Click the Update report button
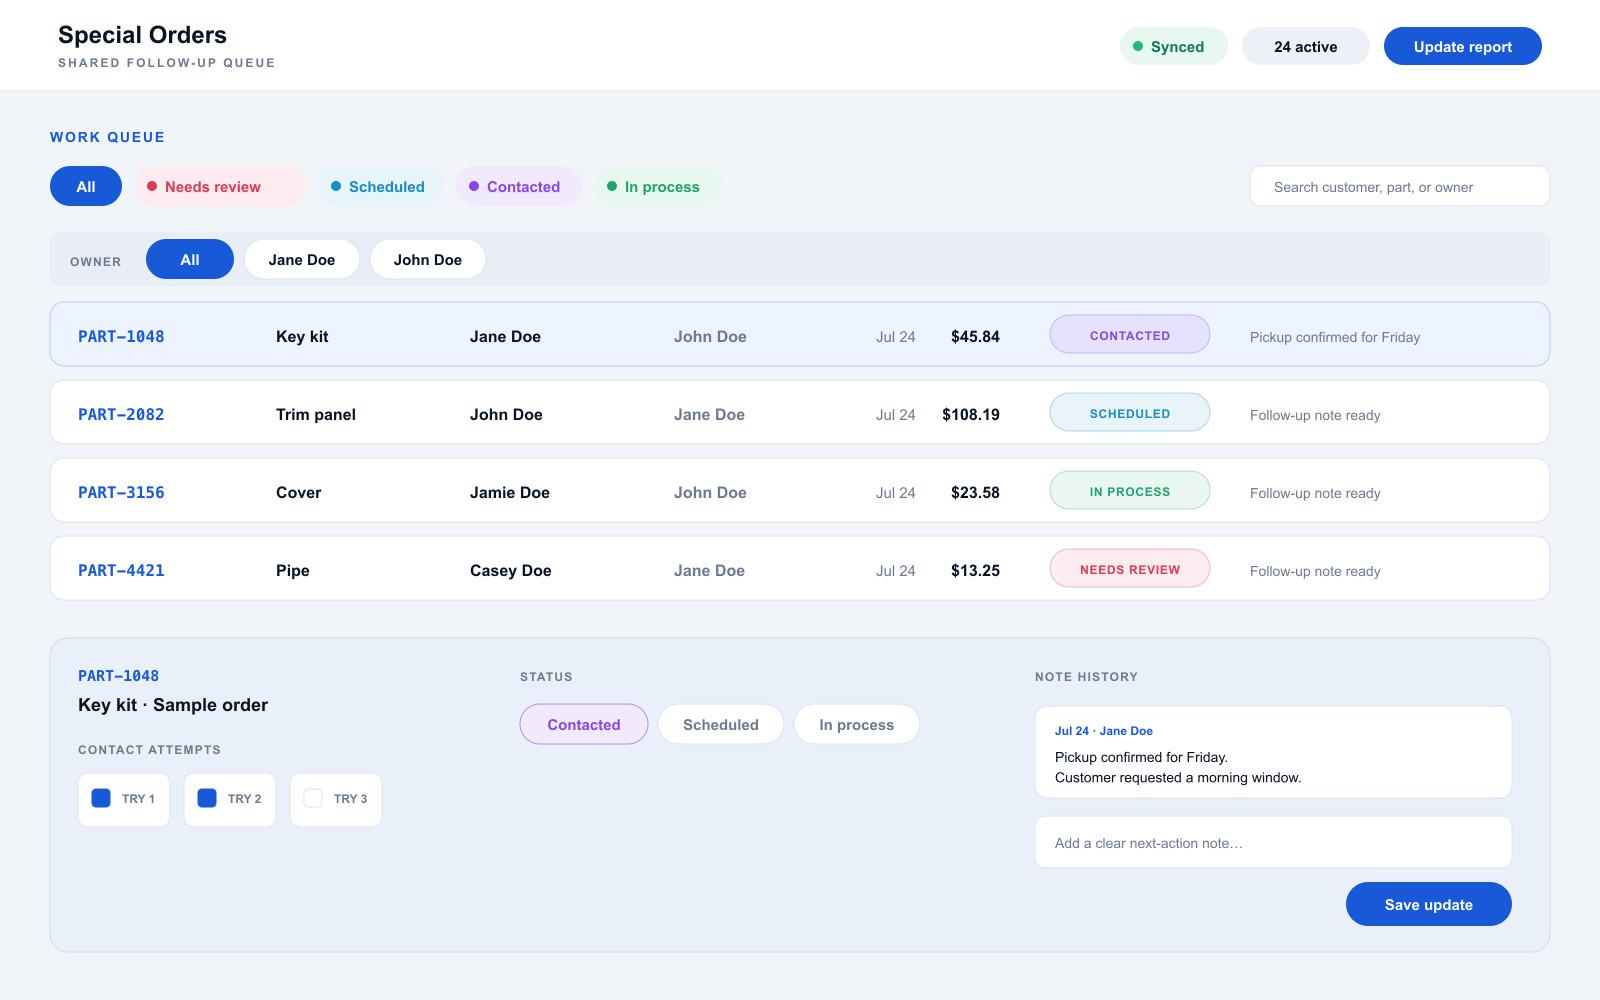This screenshot has height=1000, width=1600. click(x=1462, y=46)
